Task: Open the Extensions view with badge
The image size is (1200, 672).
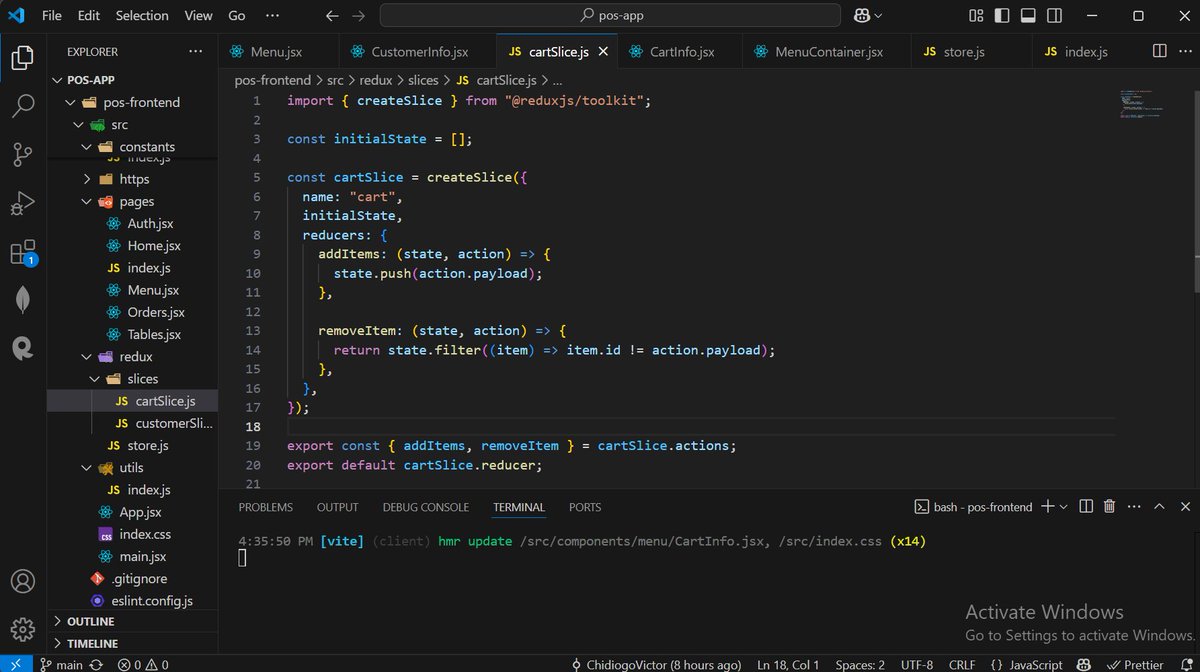Action: 22,252
